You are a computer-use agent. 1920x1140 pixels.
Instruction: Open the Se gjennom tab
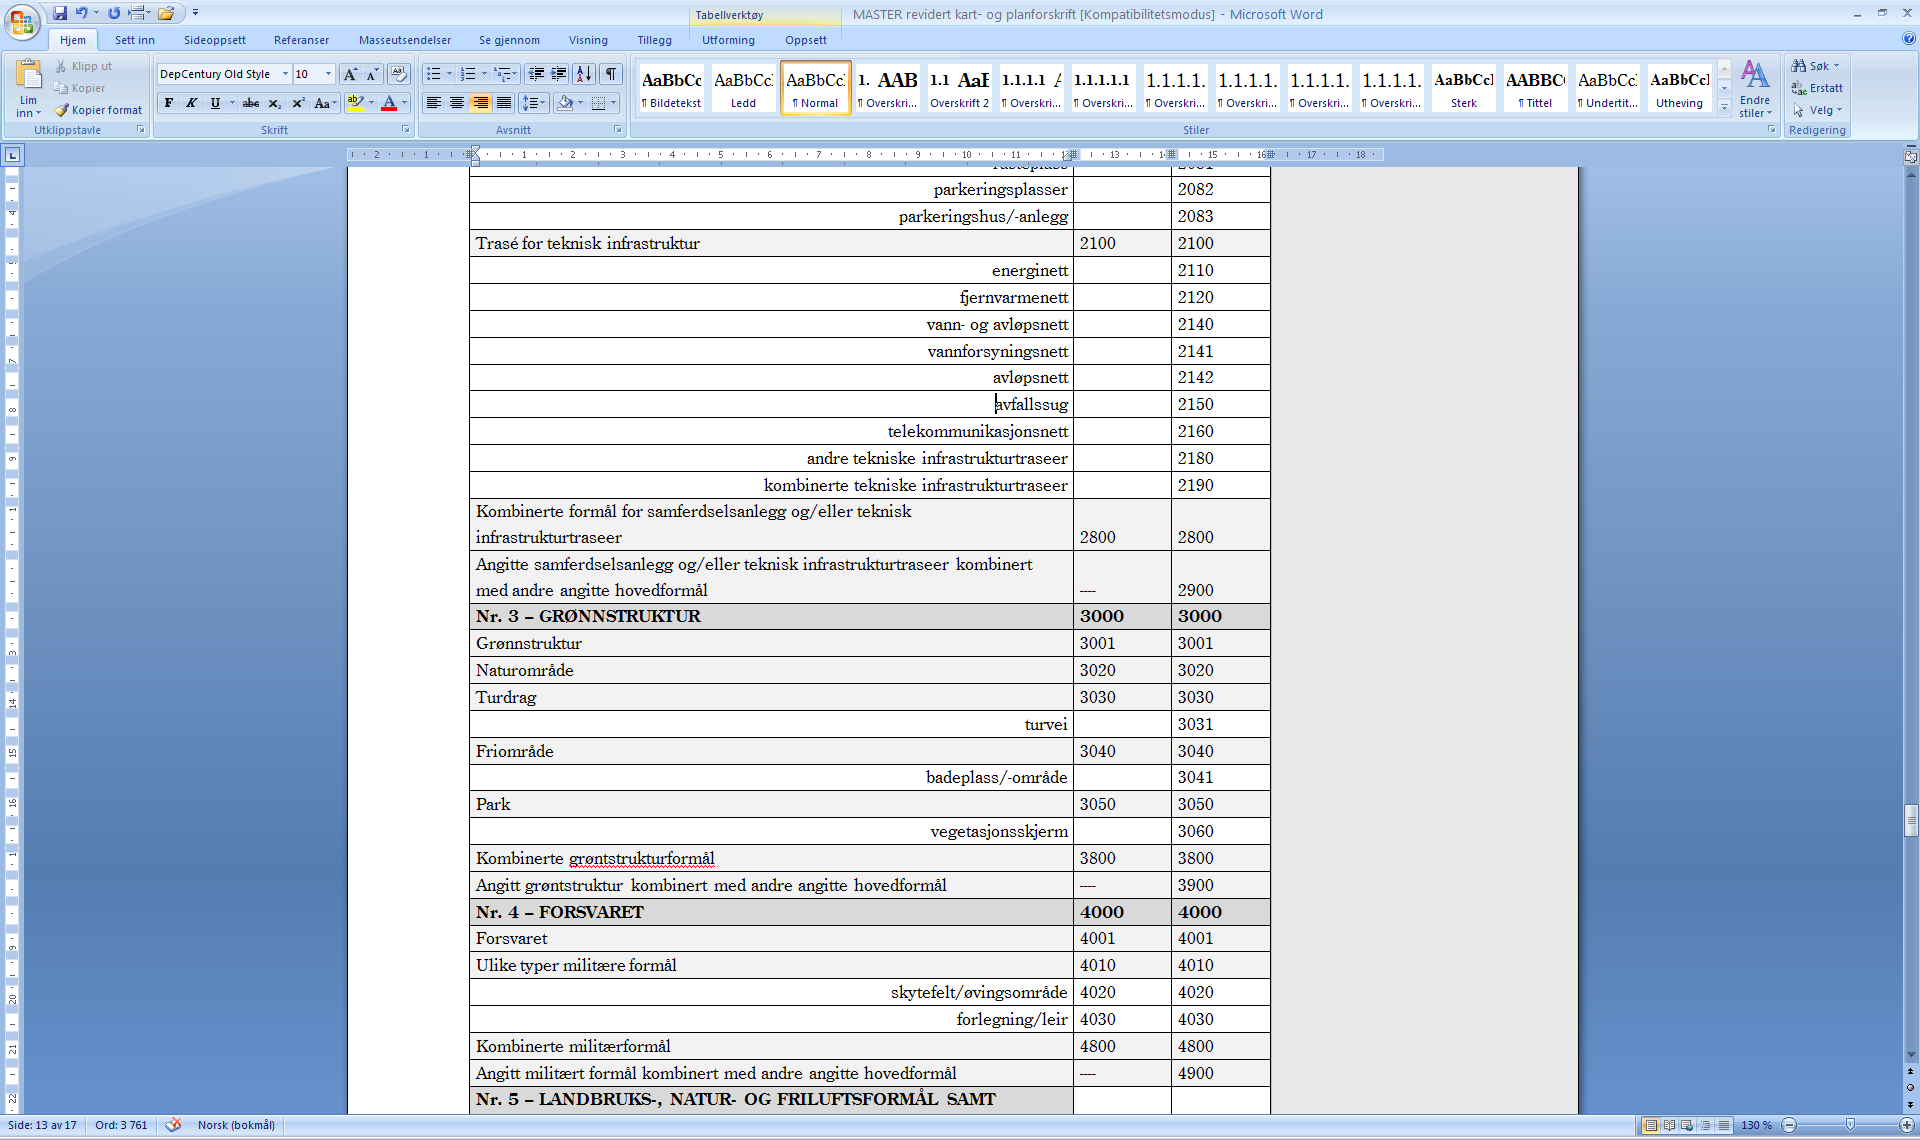[x=509, y=40]
